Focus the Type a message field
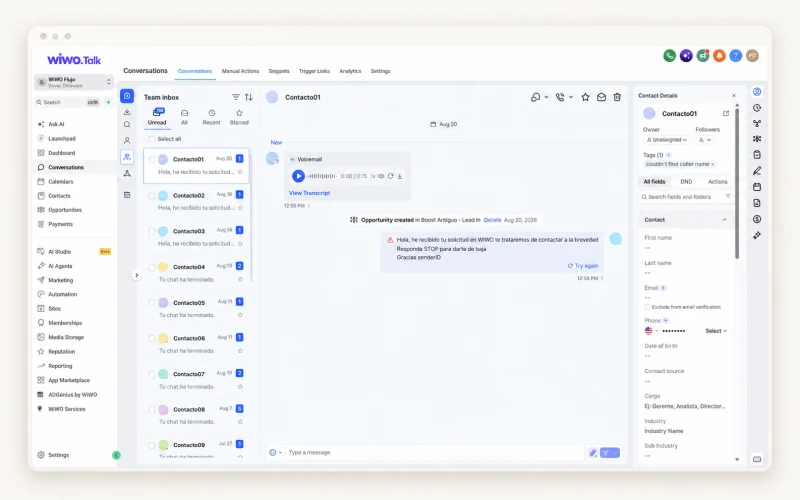 [x=435, y=453]
